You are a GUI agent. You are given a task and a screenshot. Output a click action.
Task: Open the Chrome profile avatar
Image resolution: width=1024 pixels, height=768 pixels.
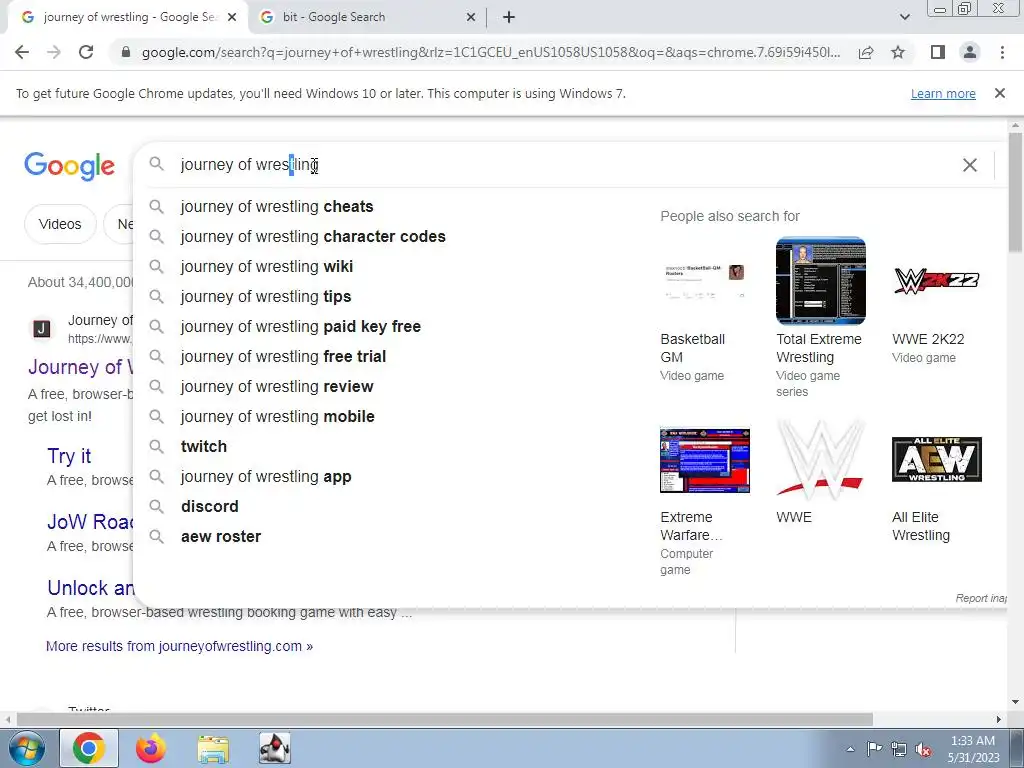[x=970, y=52]
